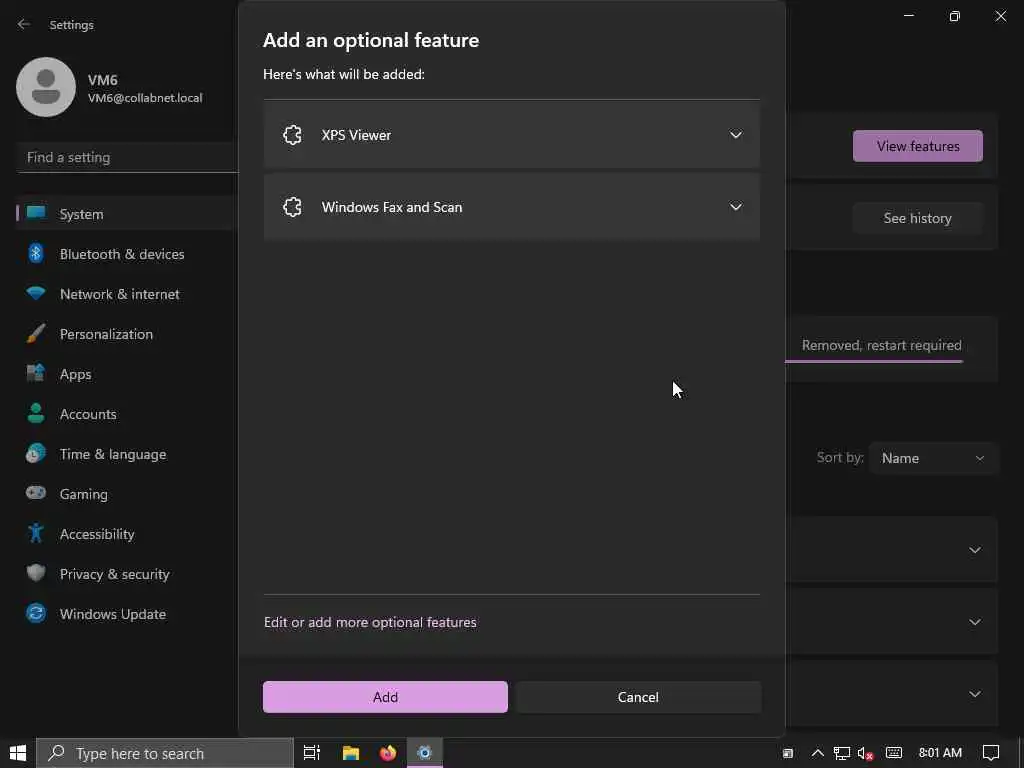Screen dimensions: 1024x768
Task: Expand the last feature row behind the dialog
Action: pos(974,694)
